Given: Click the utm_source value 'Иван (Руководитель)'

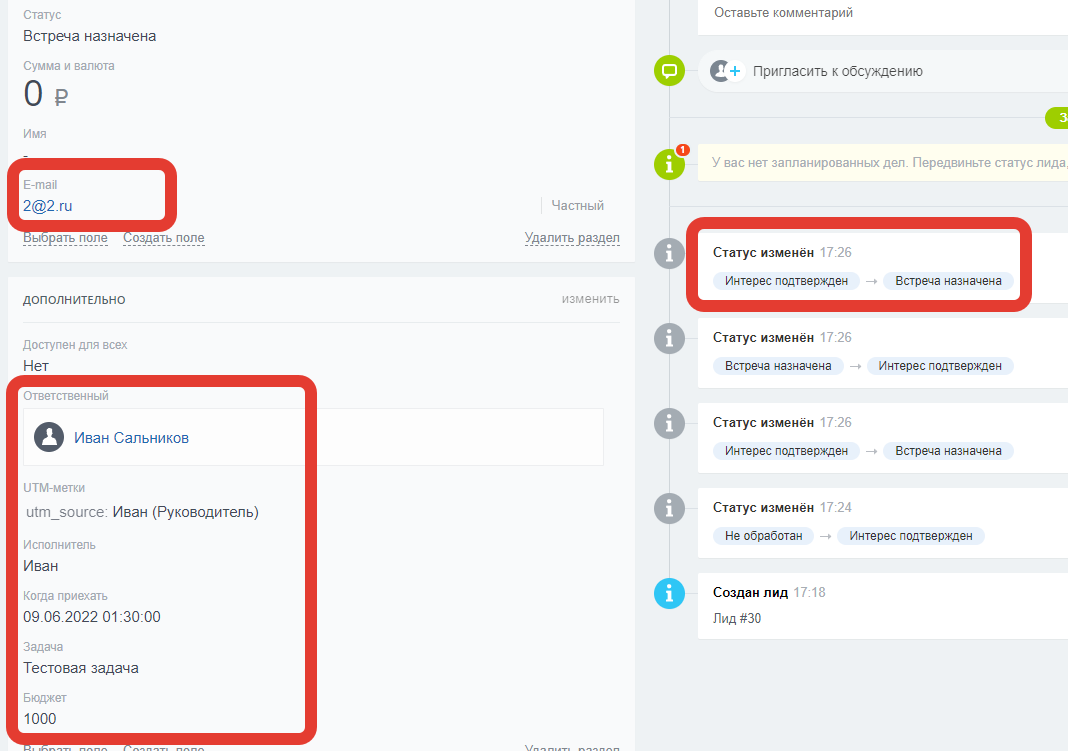Looking at the screenshot, I should (x=185, y=512).
